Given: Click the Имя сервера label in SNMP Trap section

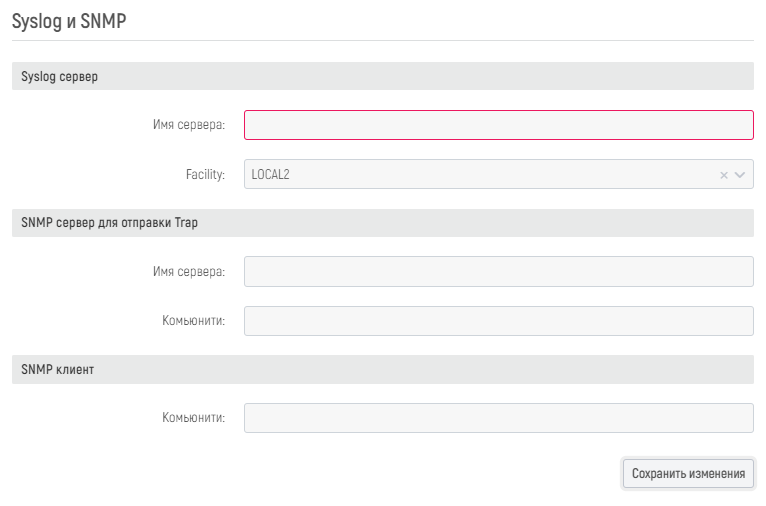Looking at the screenshot, I should click(188, 272).
